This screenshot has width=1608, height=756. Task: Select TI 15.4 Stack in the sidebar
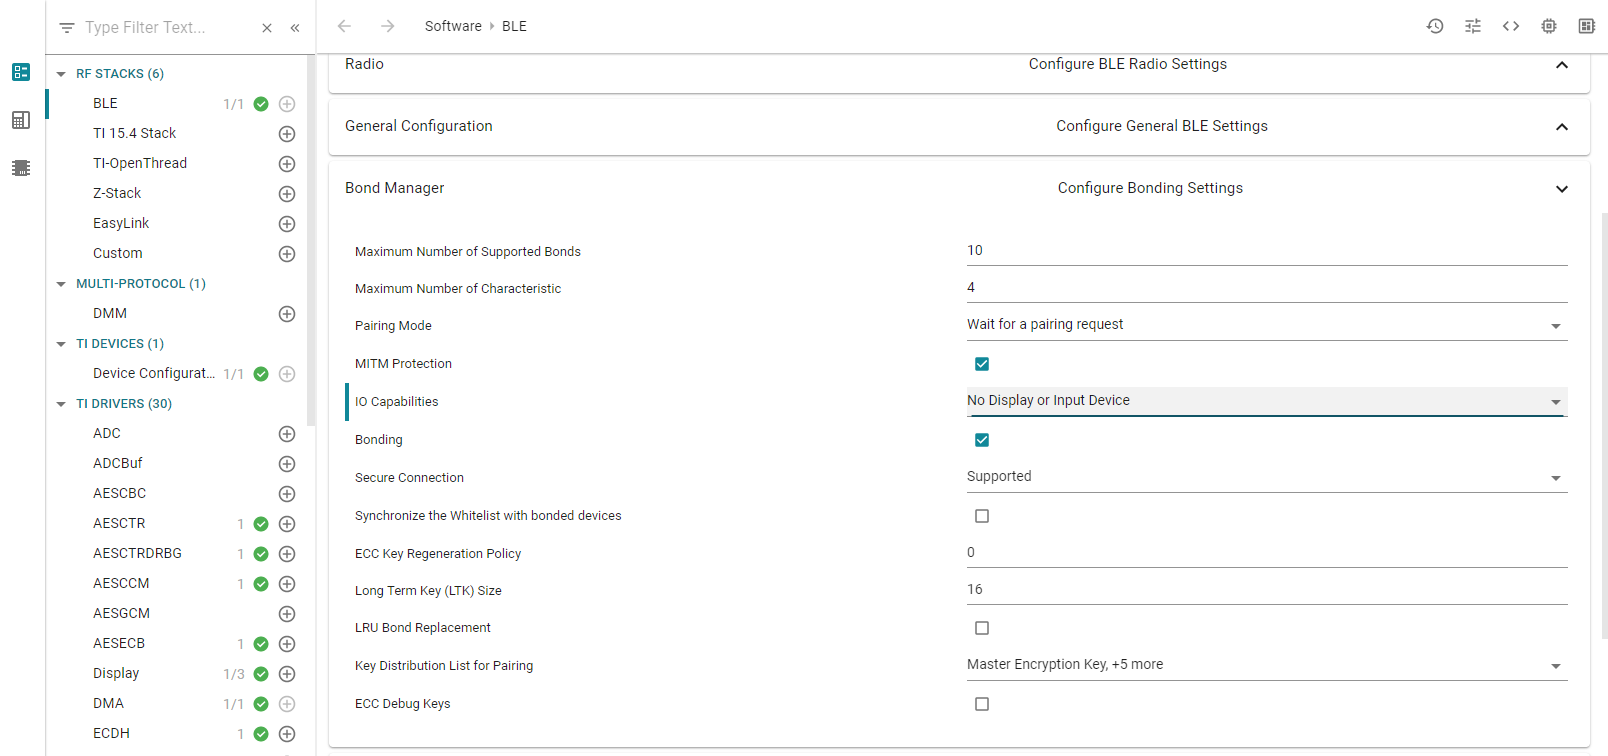click(134, 133)
